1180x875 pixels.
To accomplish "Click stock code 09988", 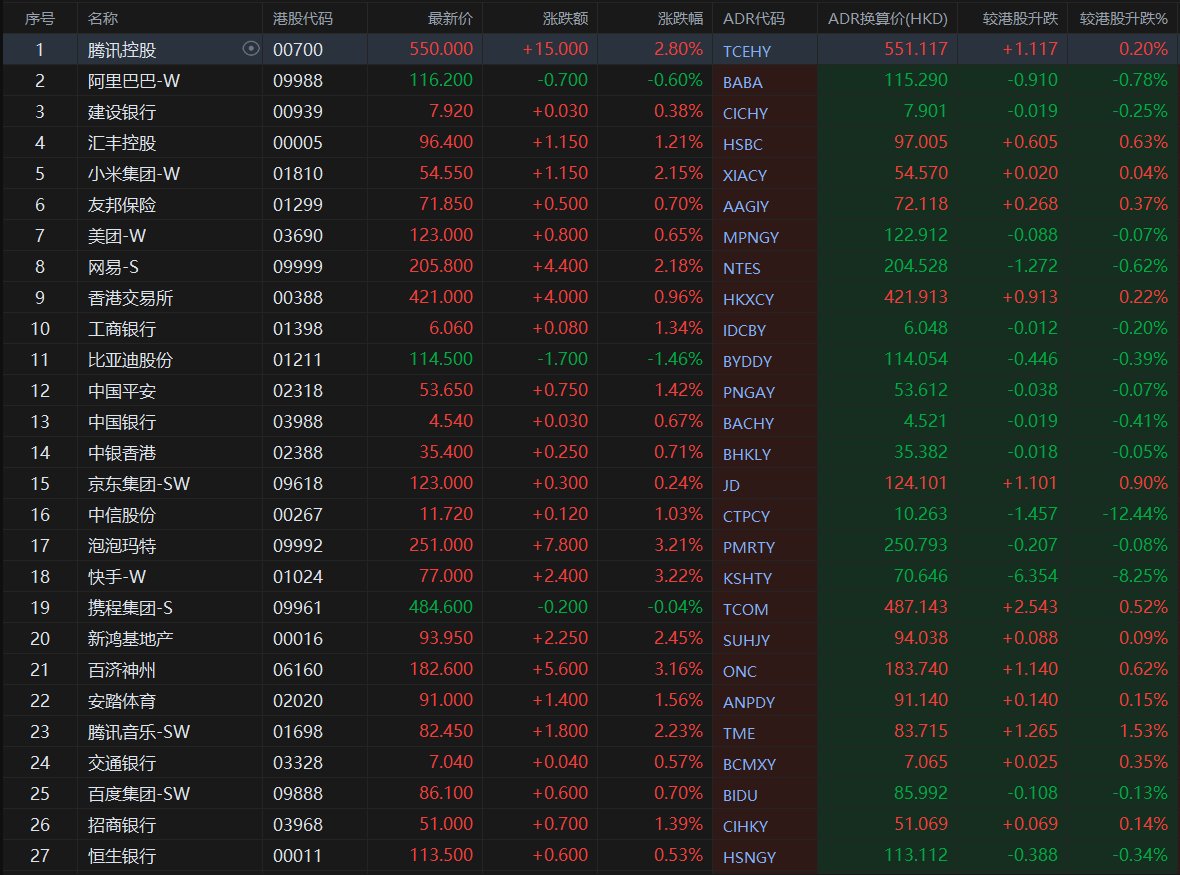I will click(x=298, y=81).
